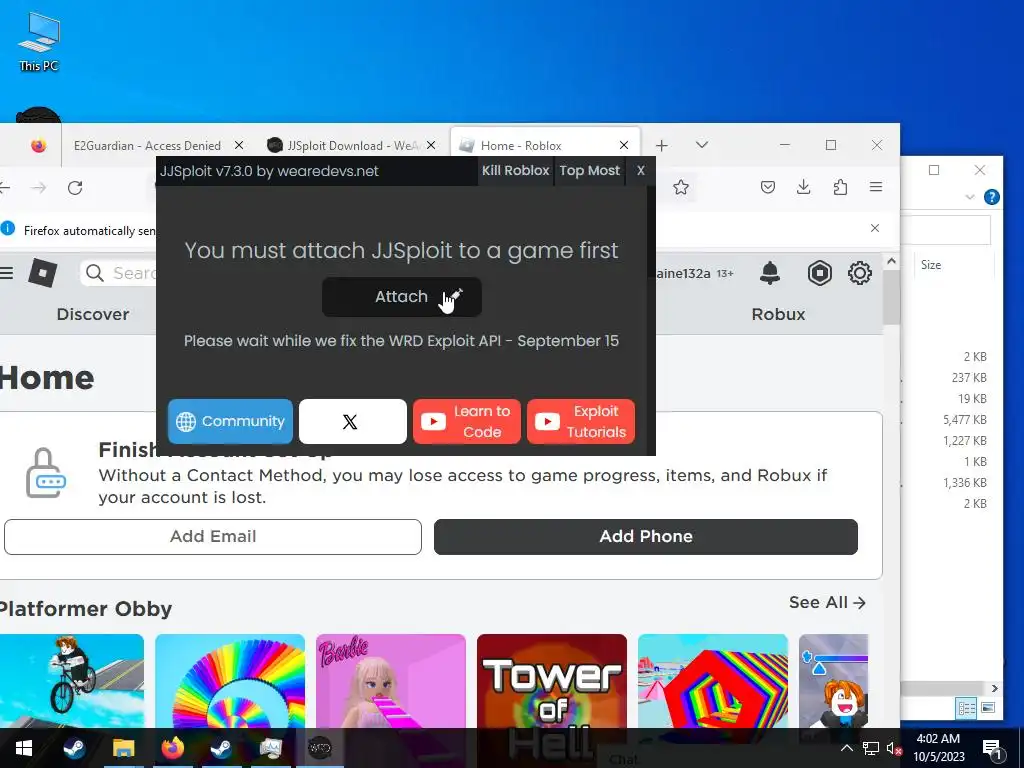Open the Firefox extensions menu

[x=840, y=187]
